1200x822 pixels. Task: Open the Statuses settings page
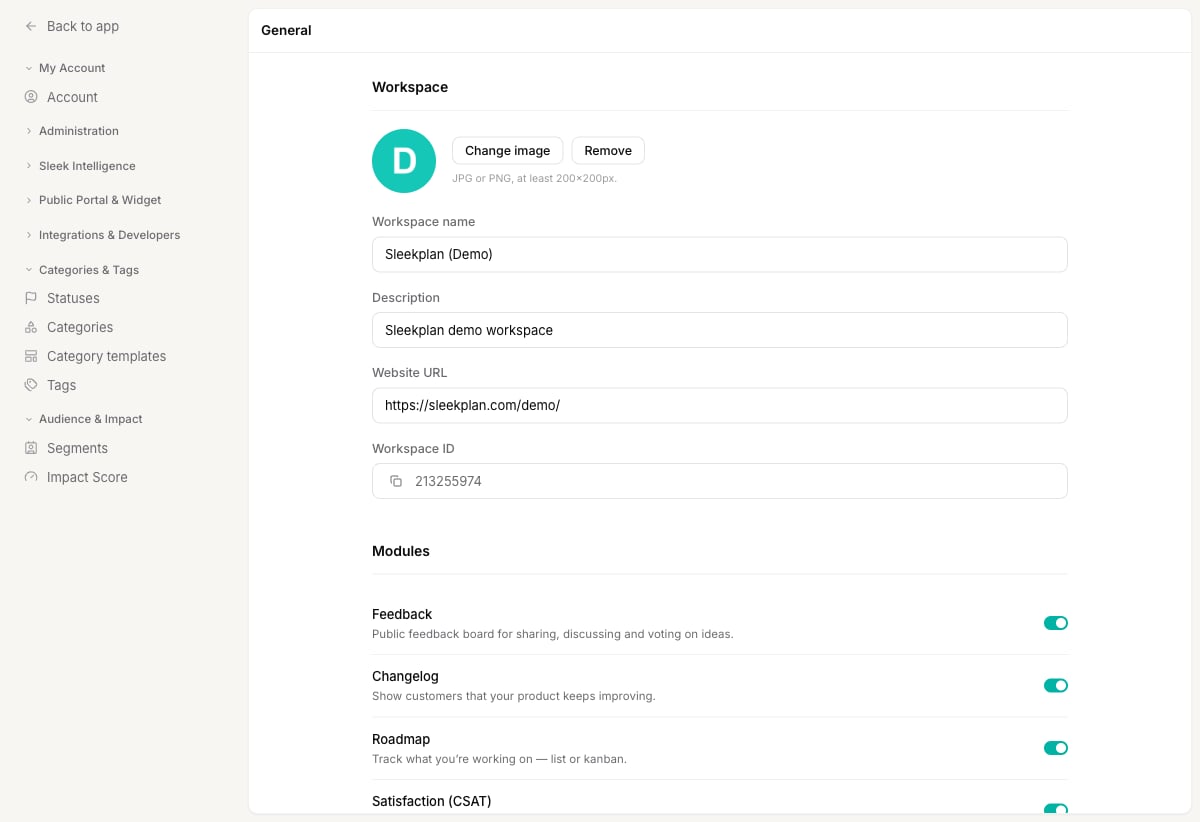click(73, 298)
